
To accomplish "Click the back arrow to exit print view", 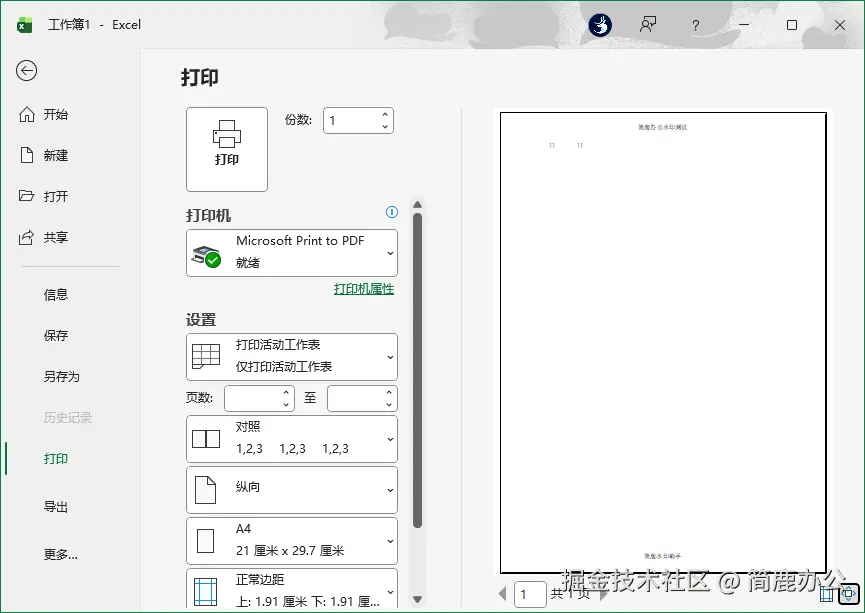I will 27,71.
